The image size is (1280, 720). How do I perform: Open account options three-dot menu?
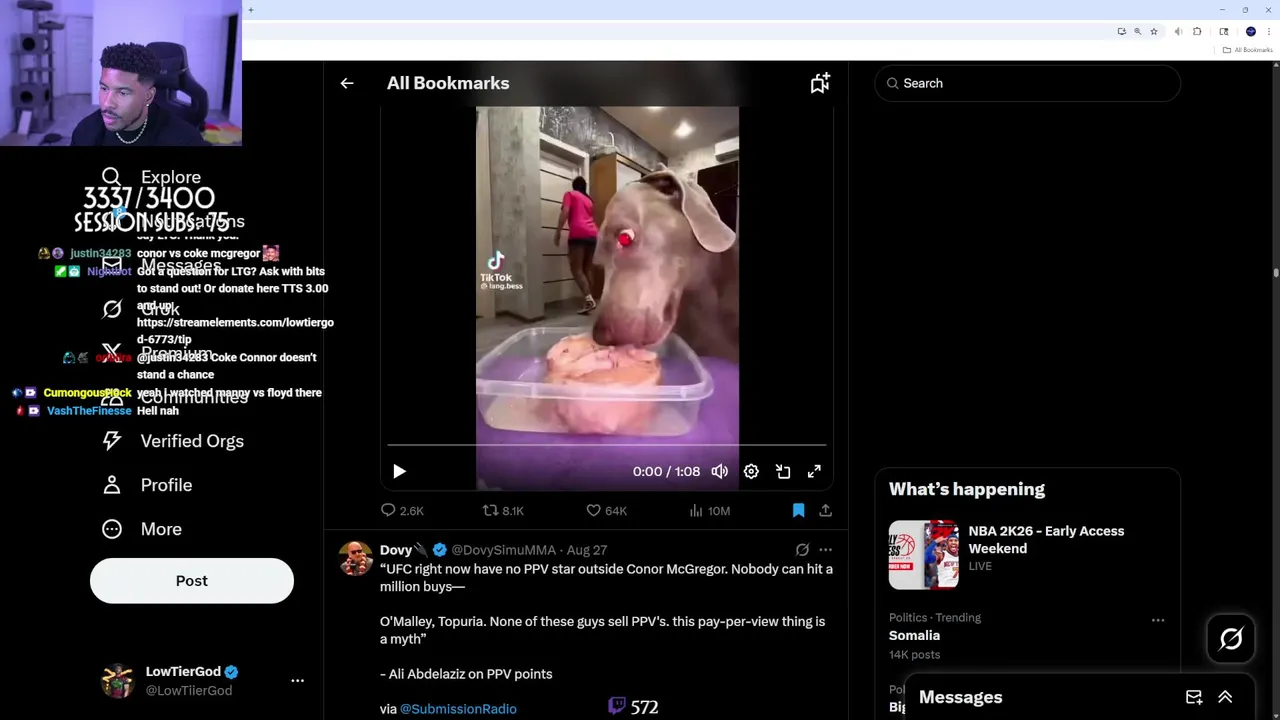(x=297, y=681)
